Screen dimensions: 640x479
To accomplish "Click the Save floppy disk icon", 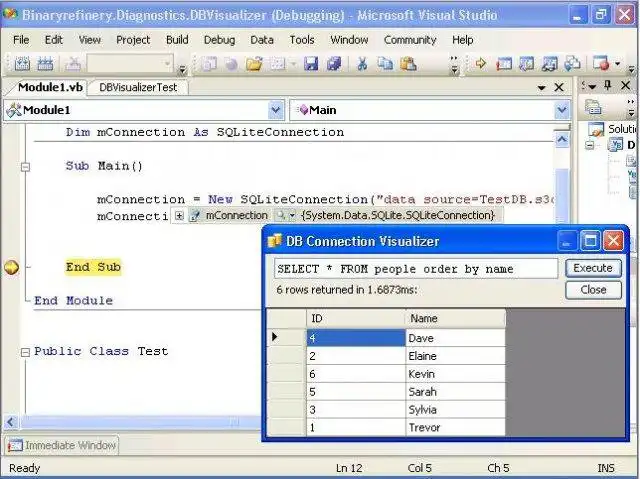I will tap(311, 64).
